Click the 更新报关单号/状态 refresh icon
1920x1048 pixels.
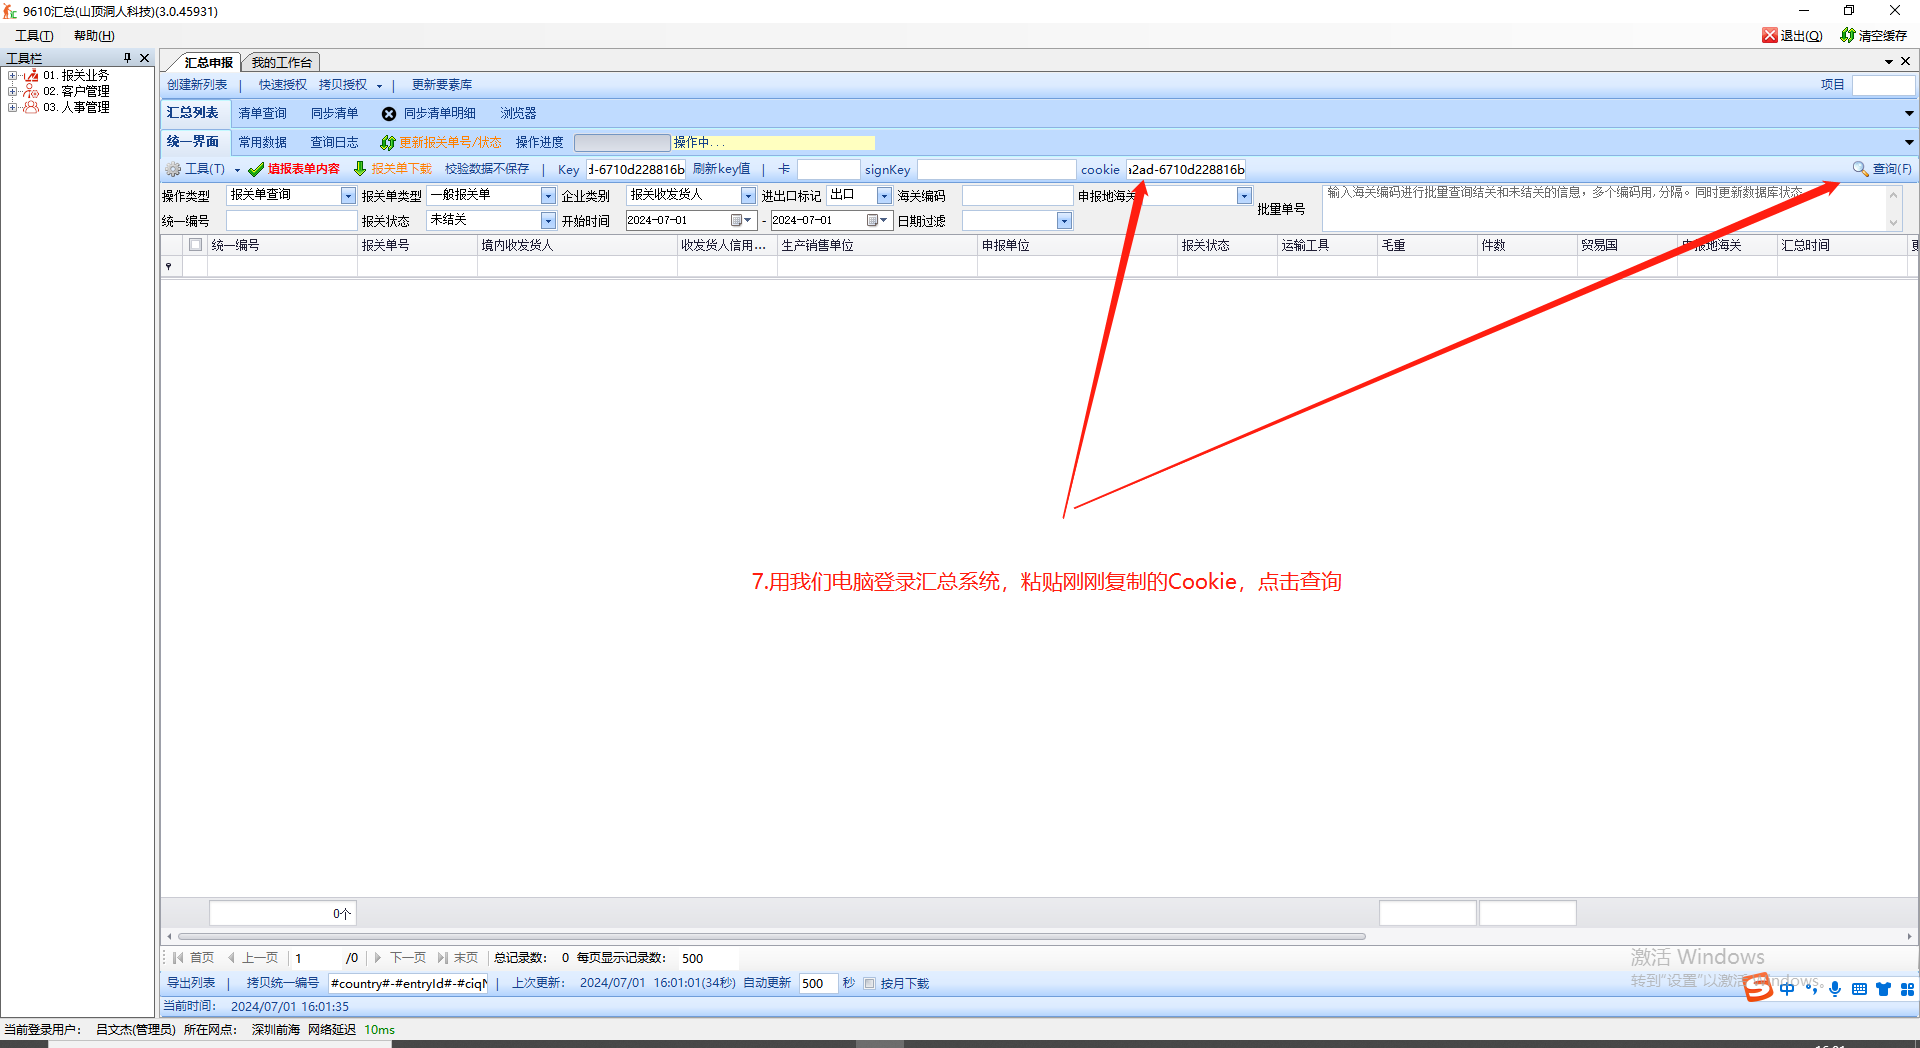tap(387, 143)
